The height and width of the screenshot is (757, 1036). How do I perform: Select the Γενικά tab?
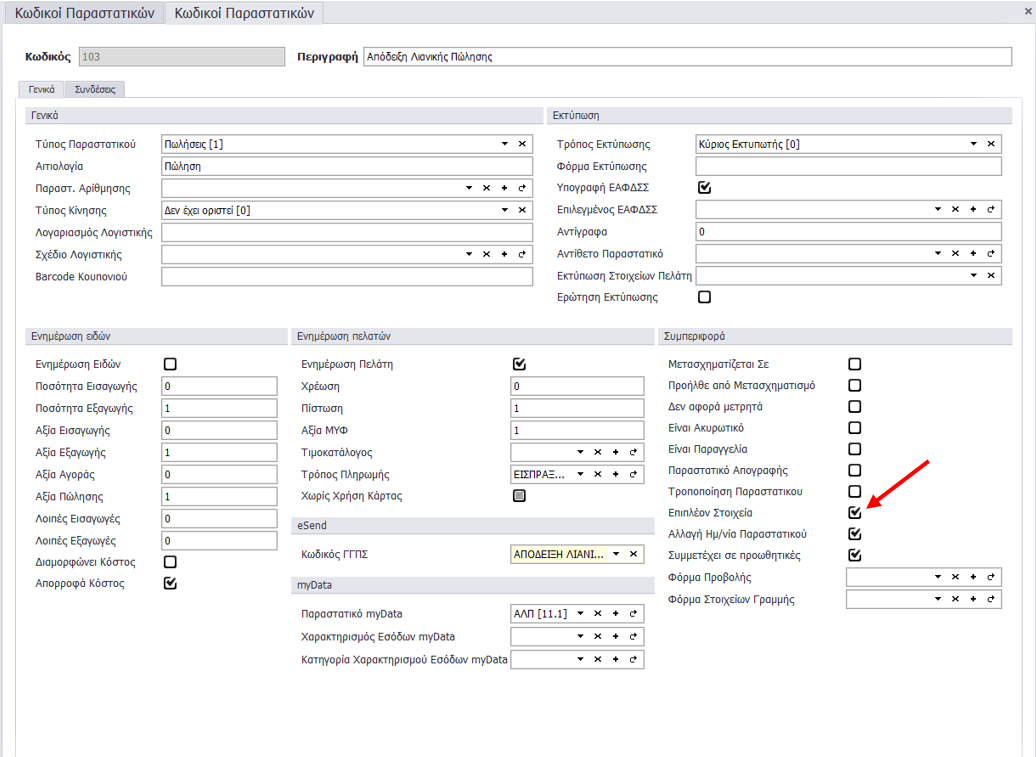41,89
